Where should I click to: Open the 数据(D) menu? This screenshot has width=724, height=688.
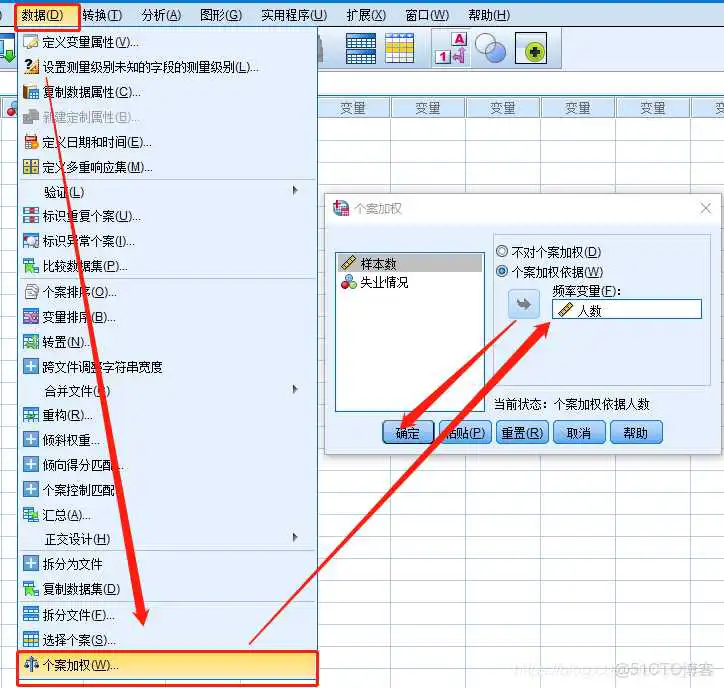[43, 15]
